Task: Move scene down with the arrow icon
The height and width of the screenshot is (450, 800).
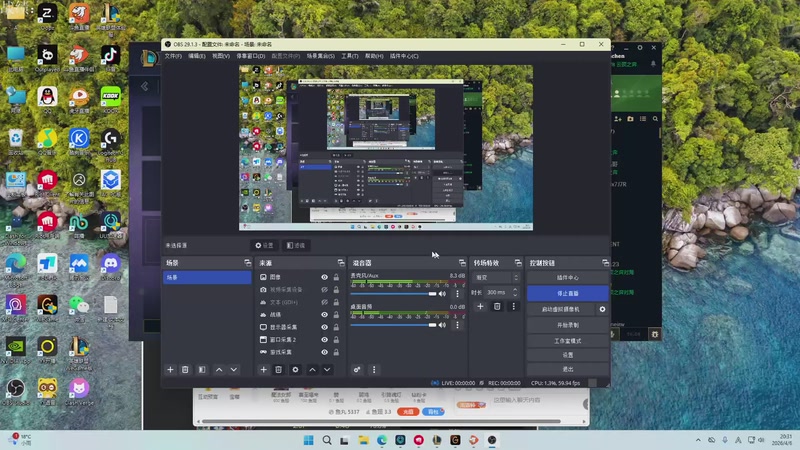Action: 234,369
